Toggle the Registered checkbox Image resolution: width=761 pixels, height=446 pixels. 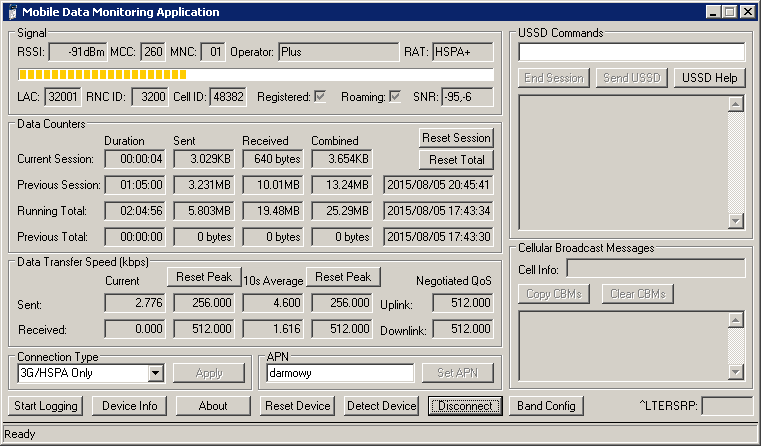(320, 97)
